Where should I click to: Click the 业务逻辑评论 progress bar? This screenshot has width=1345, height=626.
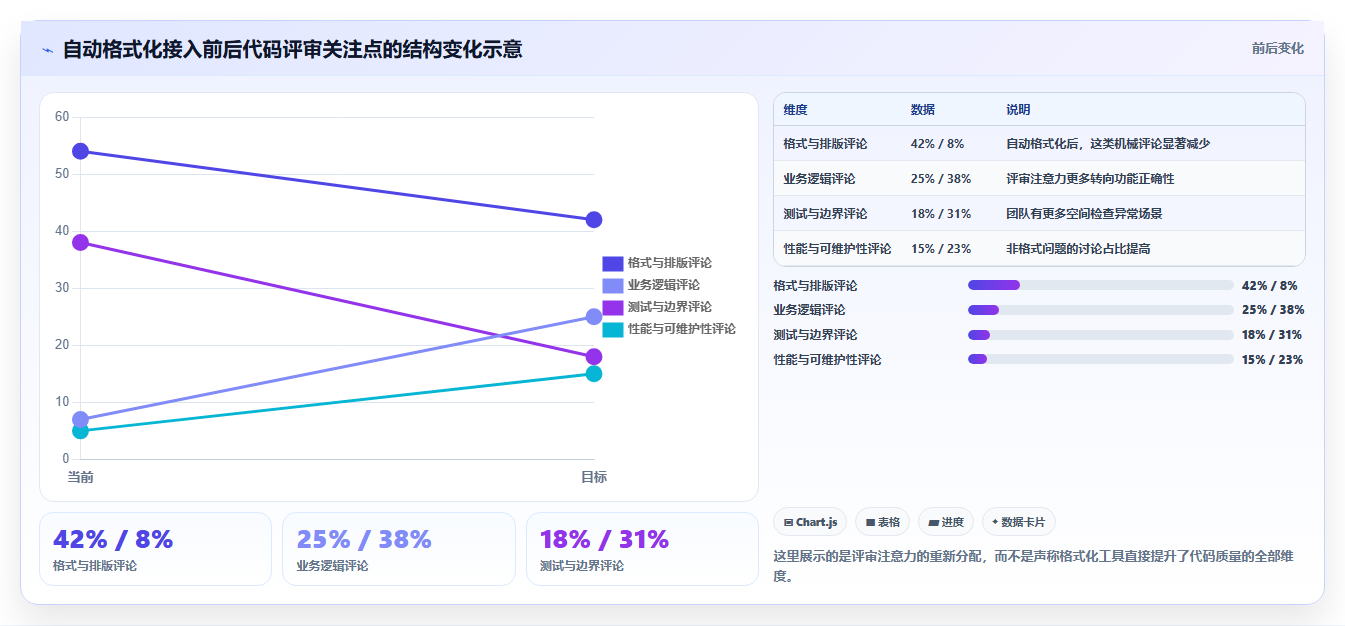(1100, 310)
